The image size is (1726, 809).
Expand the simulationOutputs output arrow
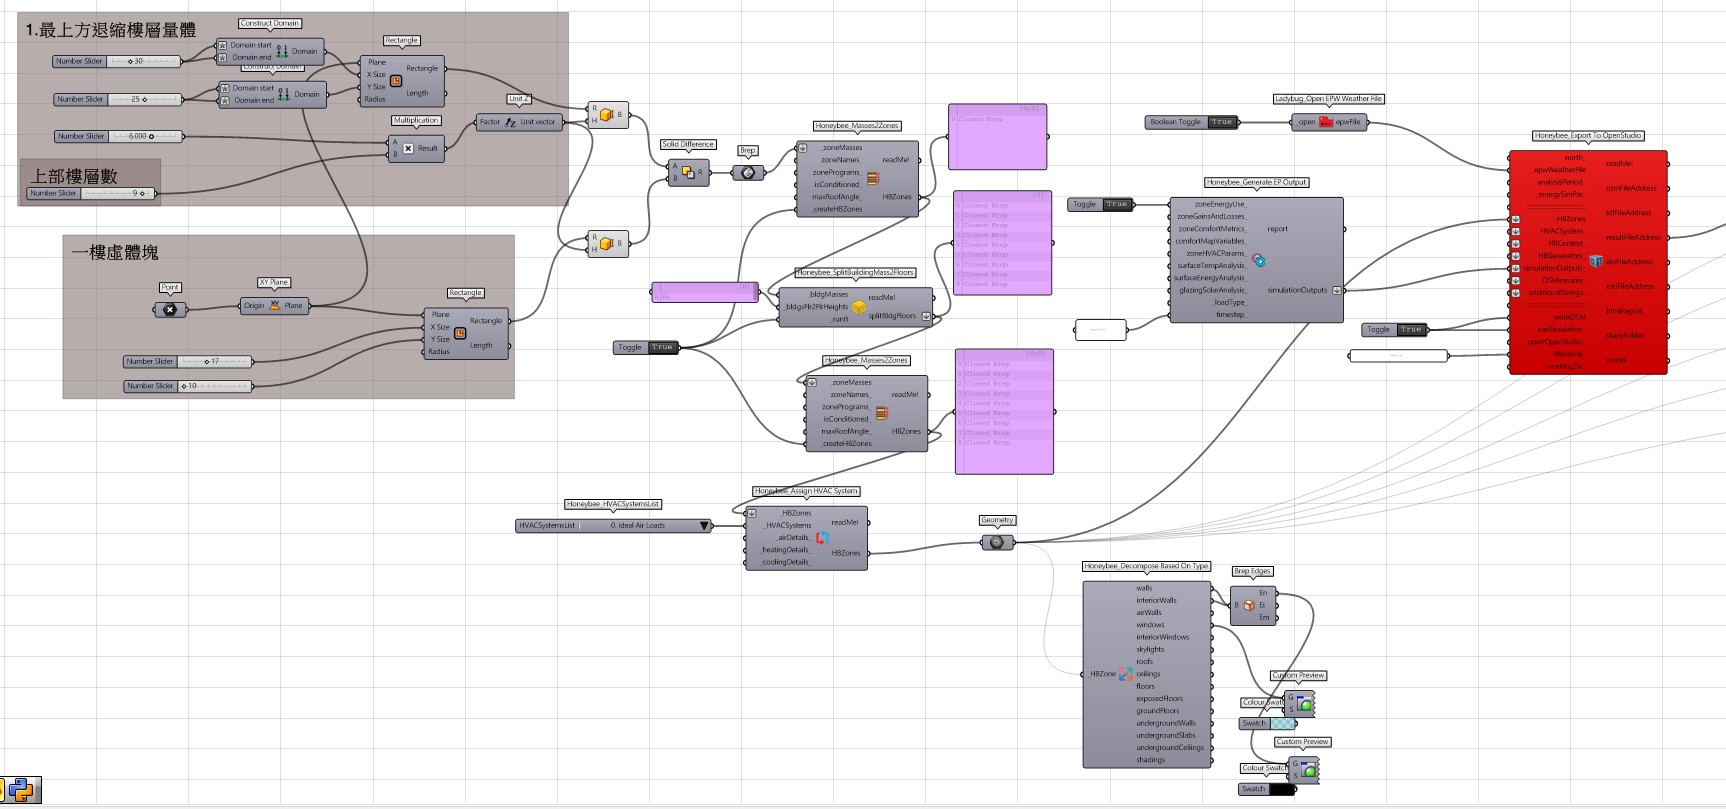[1337, 290]
